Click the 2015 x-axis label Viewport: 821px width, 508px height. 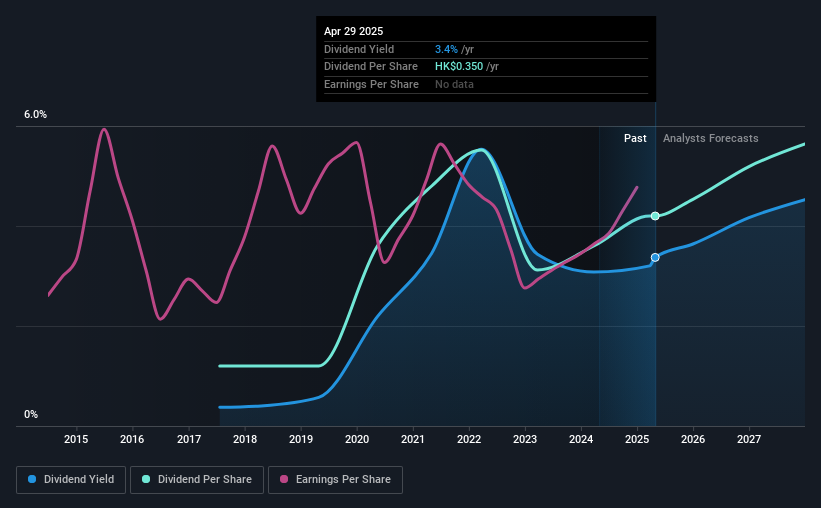click(x=76, y=439)
